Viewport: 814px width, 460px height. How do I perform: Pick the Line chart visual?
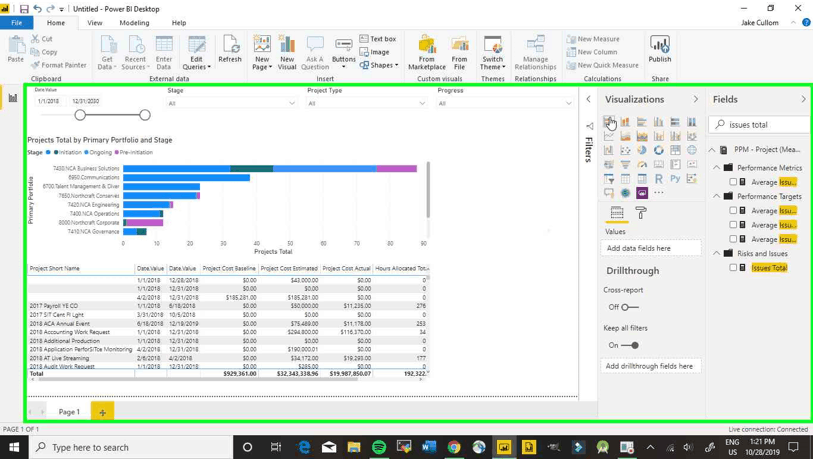pyautogui.click(x=609, y=136)
